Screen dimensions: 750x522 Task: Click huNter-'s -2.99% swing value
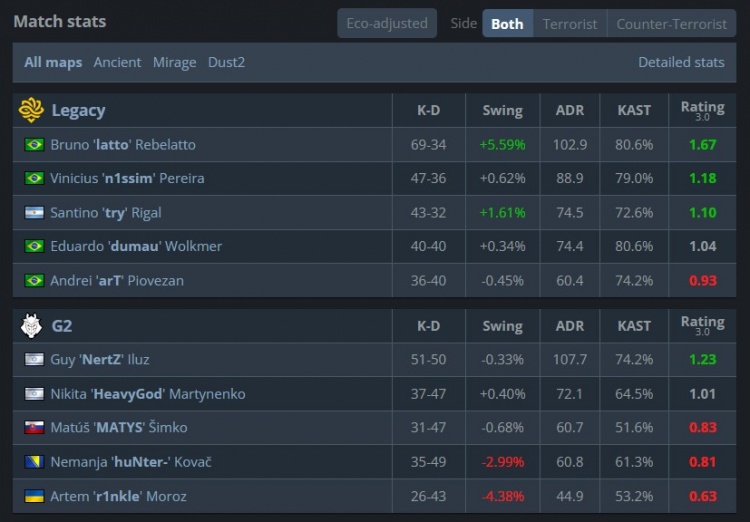point(502,462)
